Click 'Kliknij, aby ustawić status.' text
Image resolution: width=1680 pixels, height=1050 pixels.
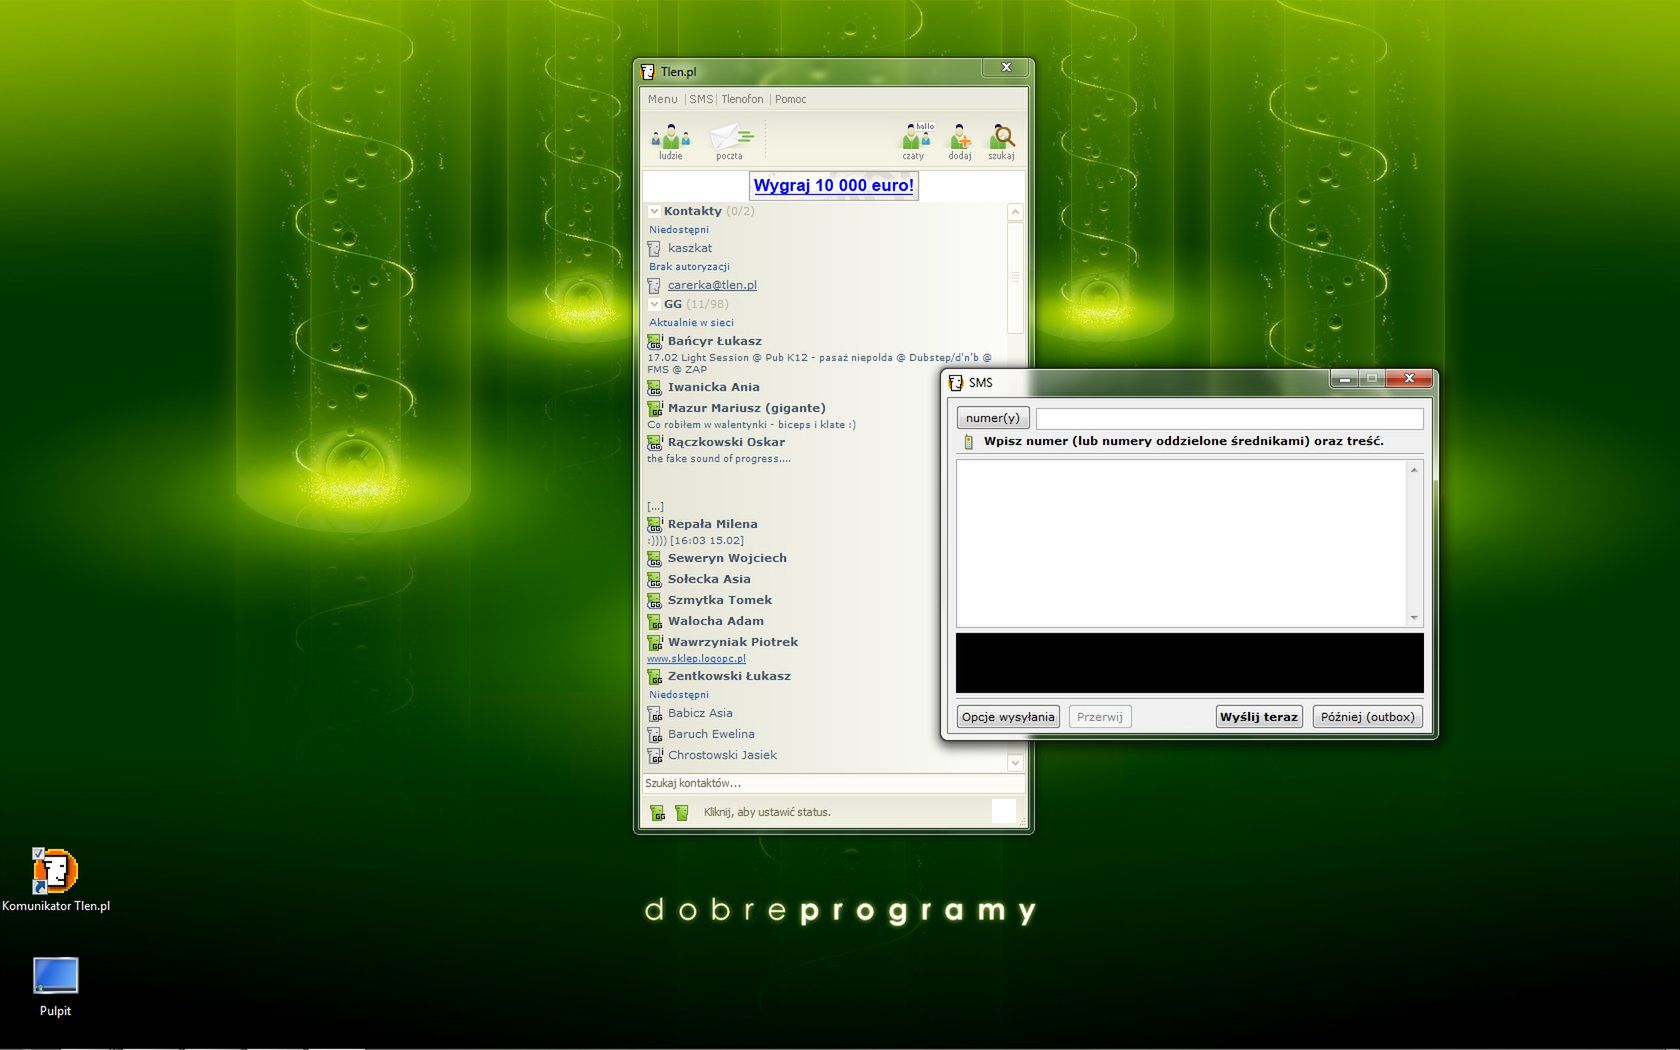point(767,812)
